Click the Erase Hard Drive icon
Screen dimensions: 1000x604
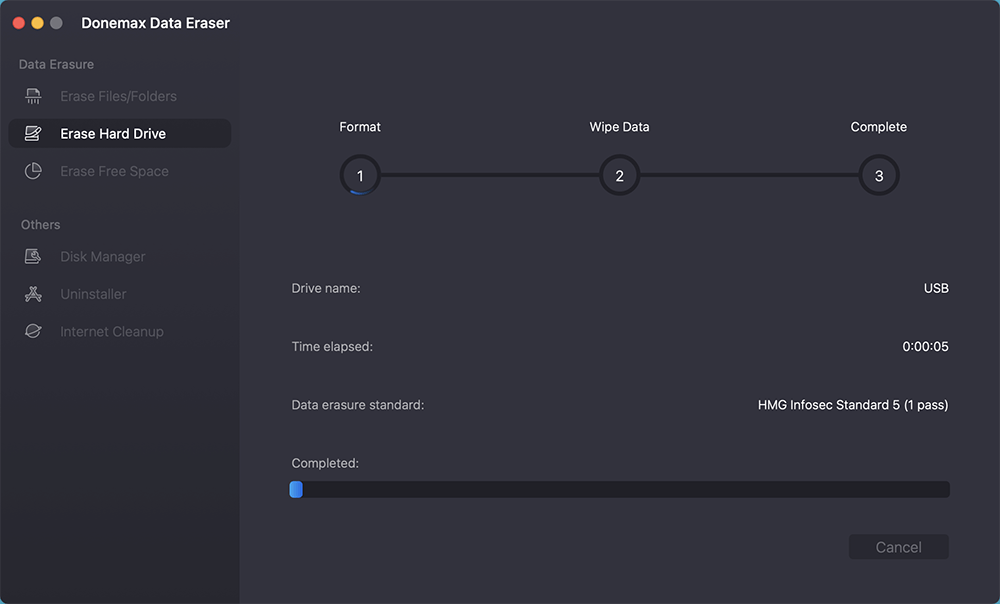[x=33, y=133]
